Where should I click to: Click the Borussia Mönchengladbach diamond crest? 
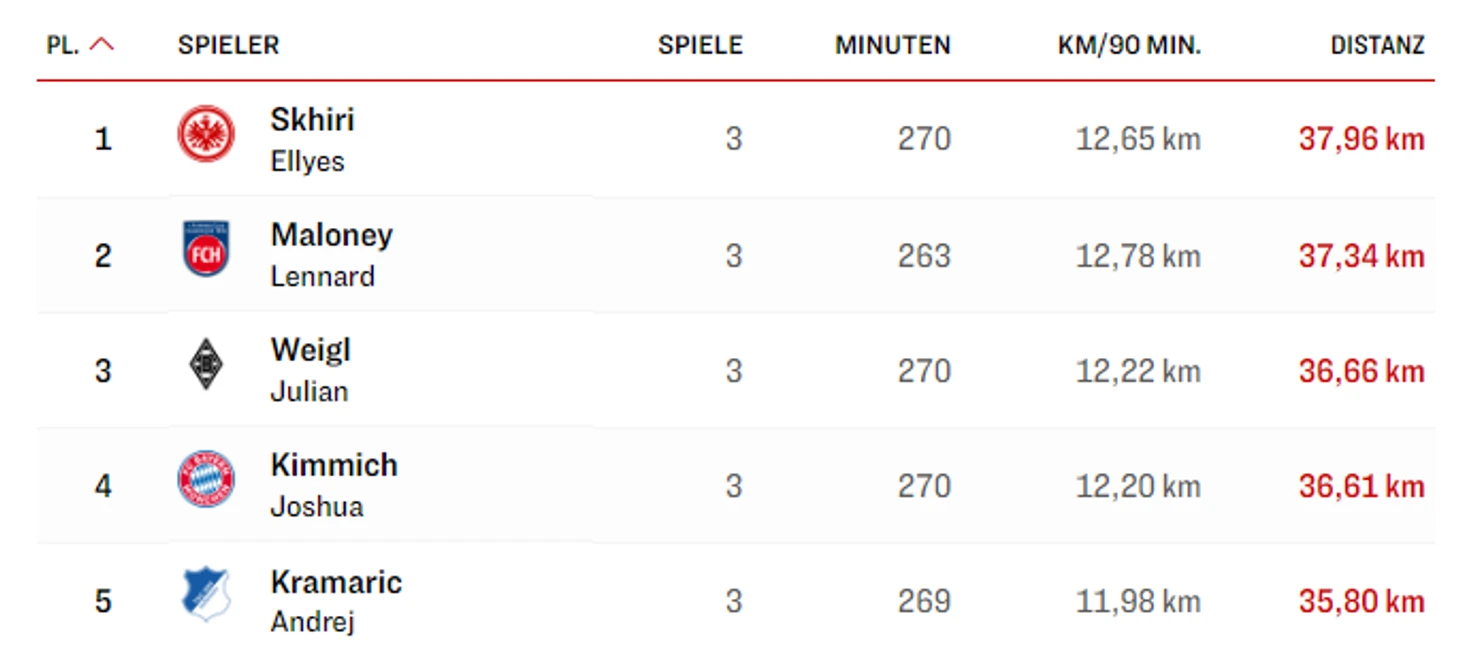coord(206,365)
